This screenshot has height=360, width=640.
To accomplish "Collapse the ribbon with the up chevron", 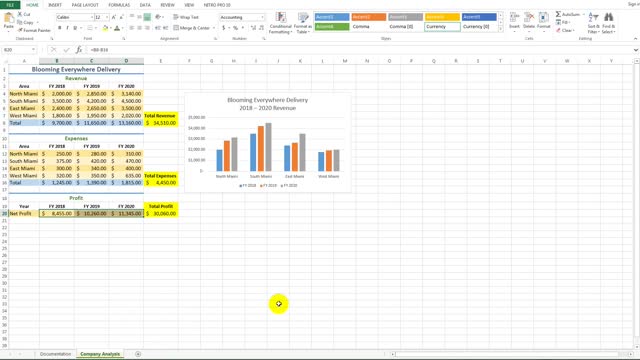I will pos(635,38).
